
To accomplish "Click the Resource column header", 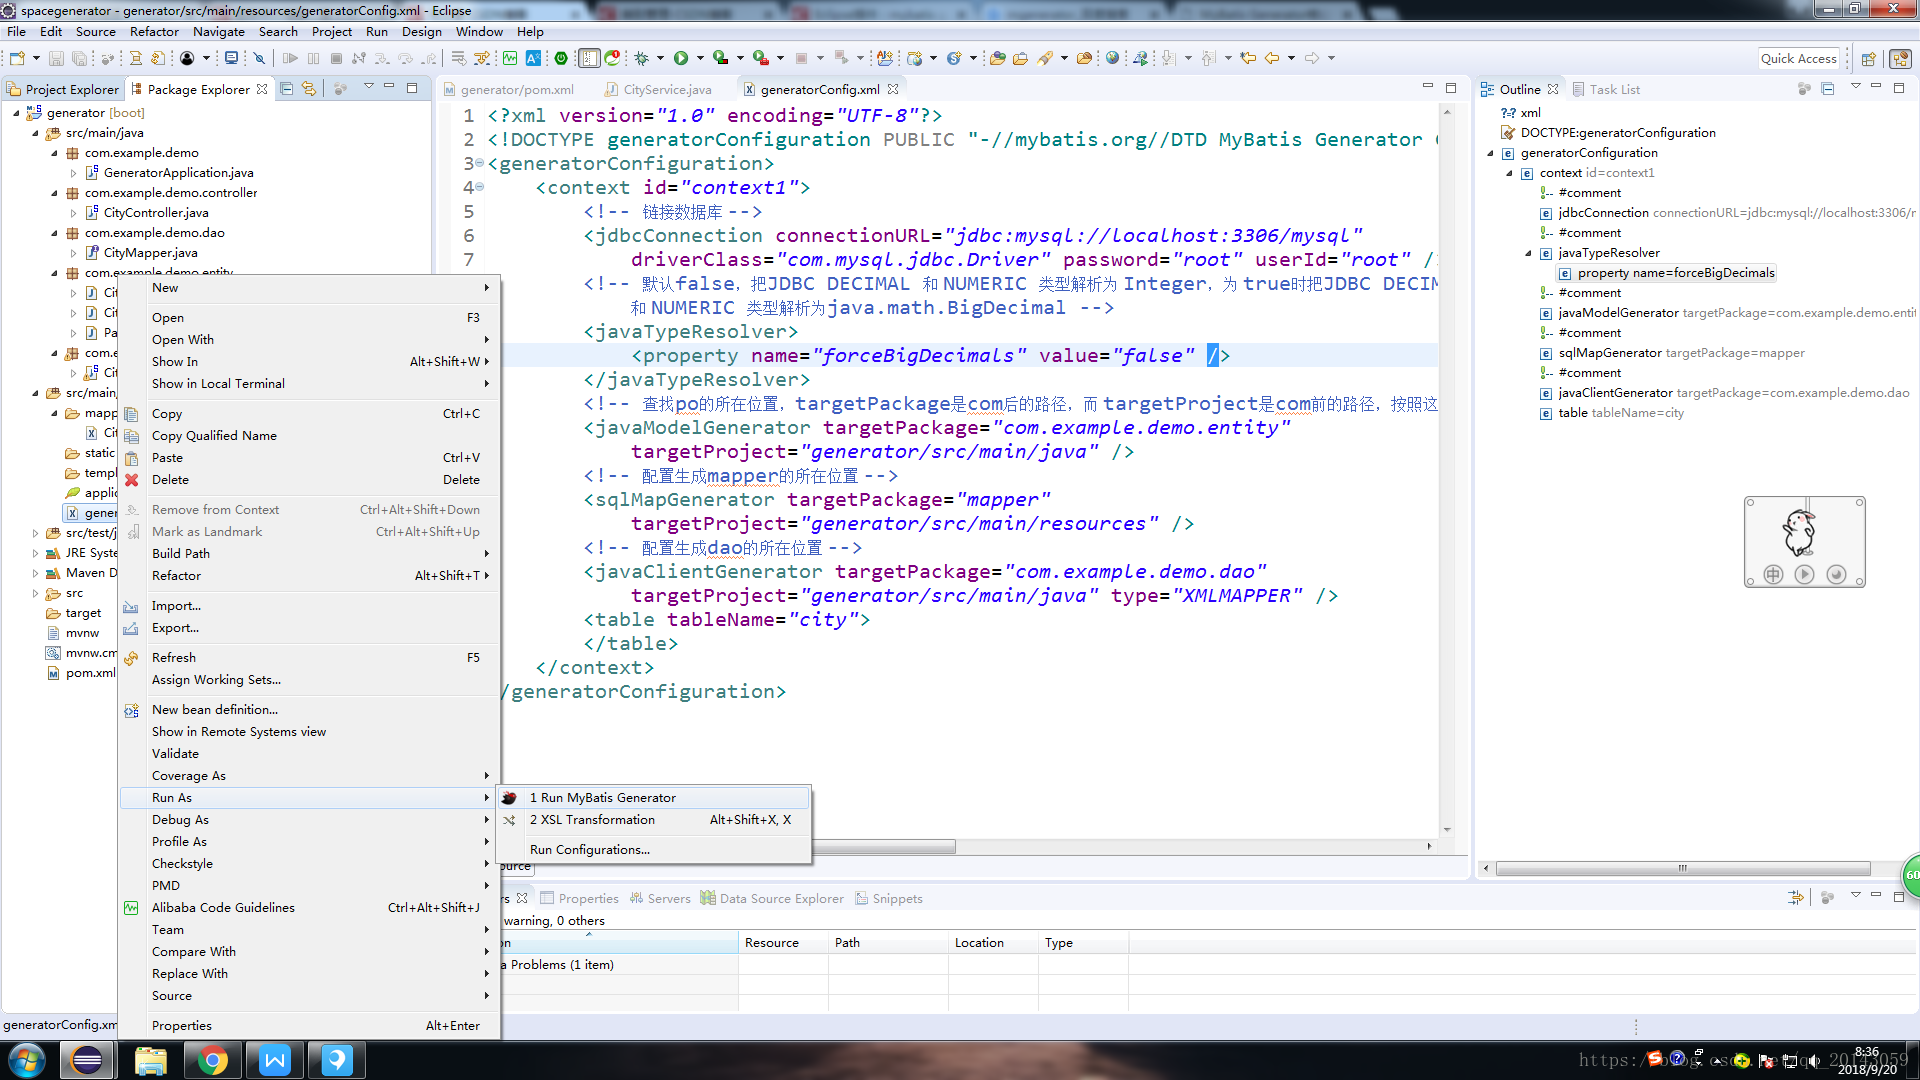I will pos(783,942).
